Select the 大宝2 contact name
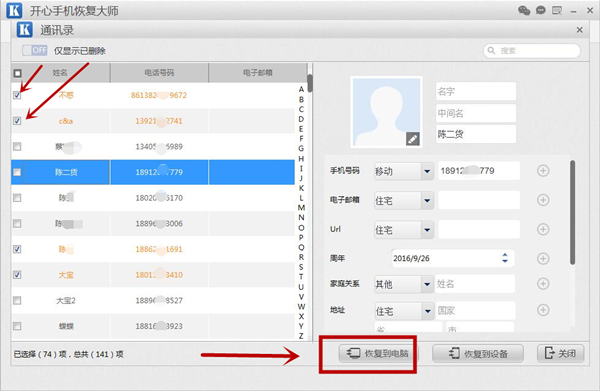 (66, 300)
